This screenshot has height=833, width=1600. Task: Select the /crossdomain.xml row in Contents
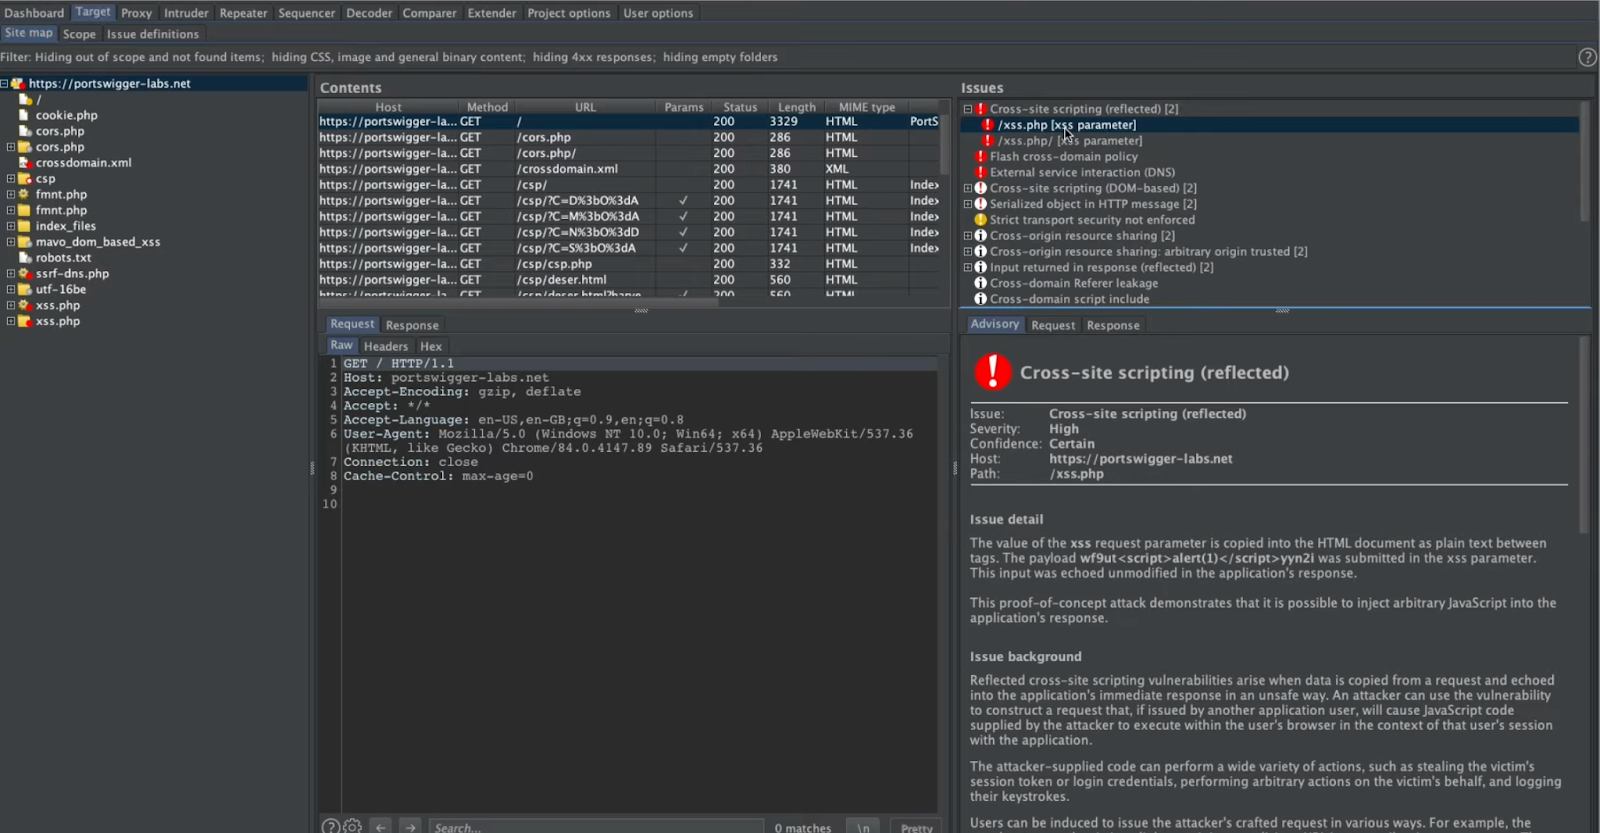click(x=628, y=169)
